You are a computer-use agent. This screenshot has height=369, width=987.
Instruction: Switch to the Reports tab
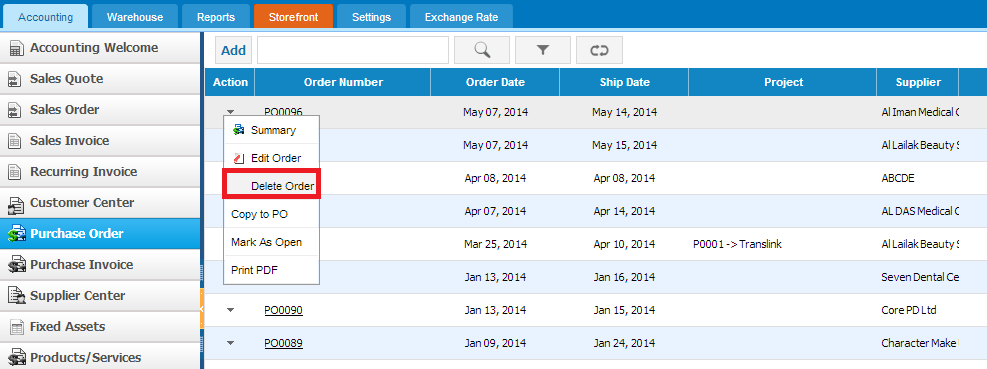[x=216, y=17]
